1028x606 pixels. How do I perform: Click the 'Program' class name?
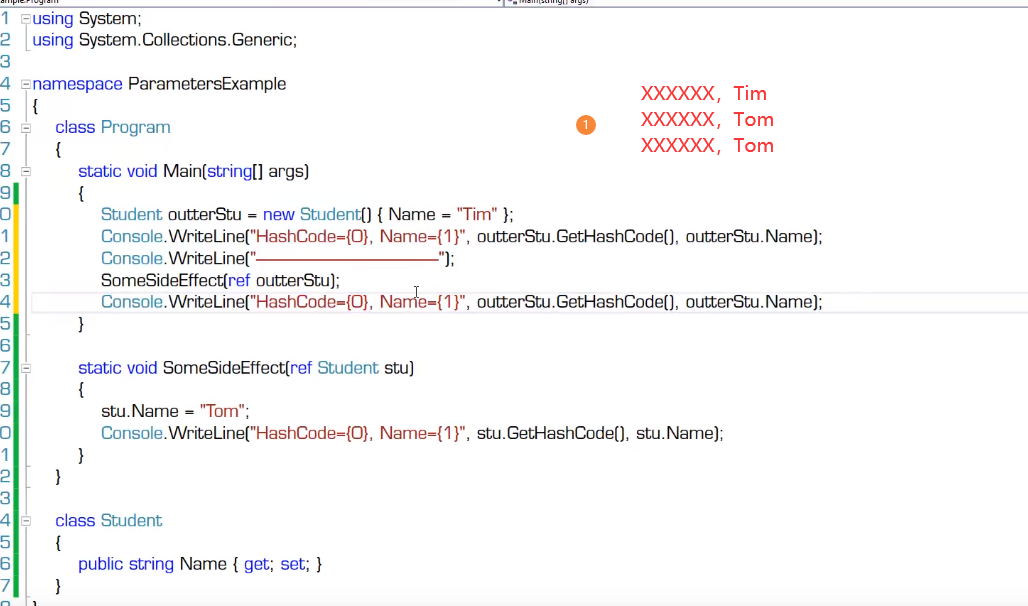click(x=135, y=127)
